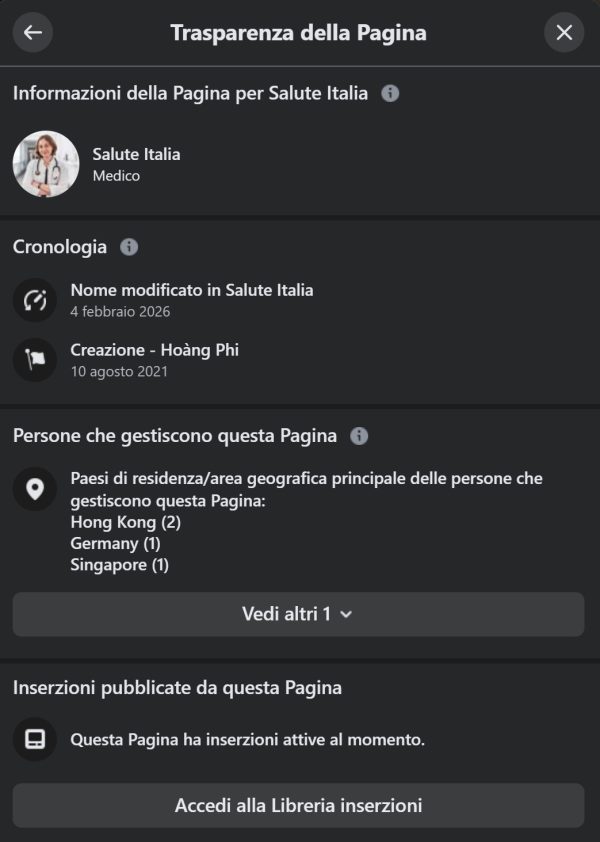Screen dimensions: 600x842
Task: Close the Trasparenza della Pagina dialog
Action: tap(564, 33)
